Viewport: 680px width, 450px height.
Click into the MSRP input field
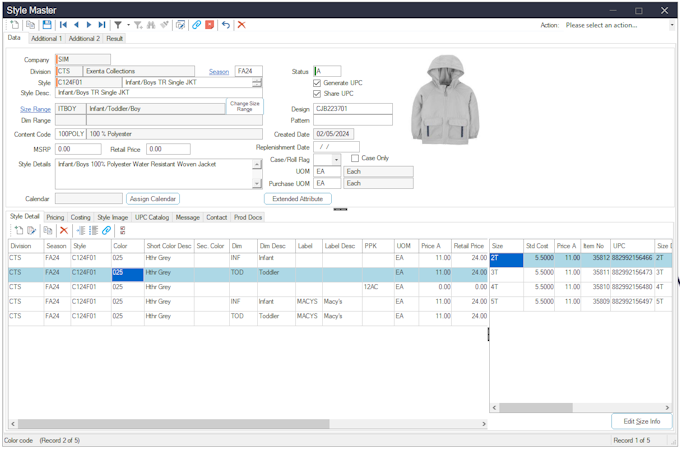click(78, 149)
